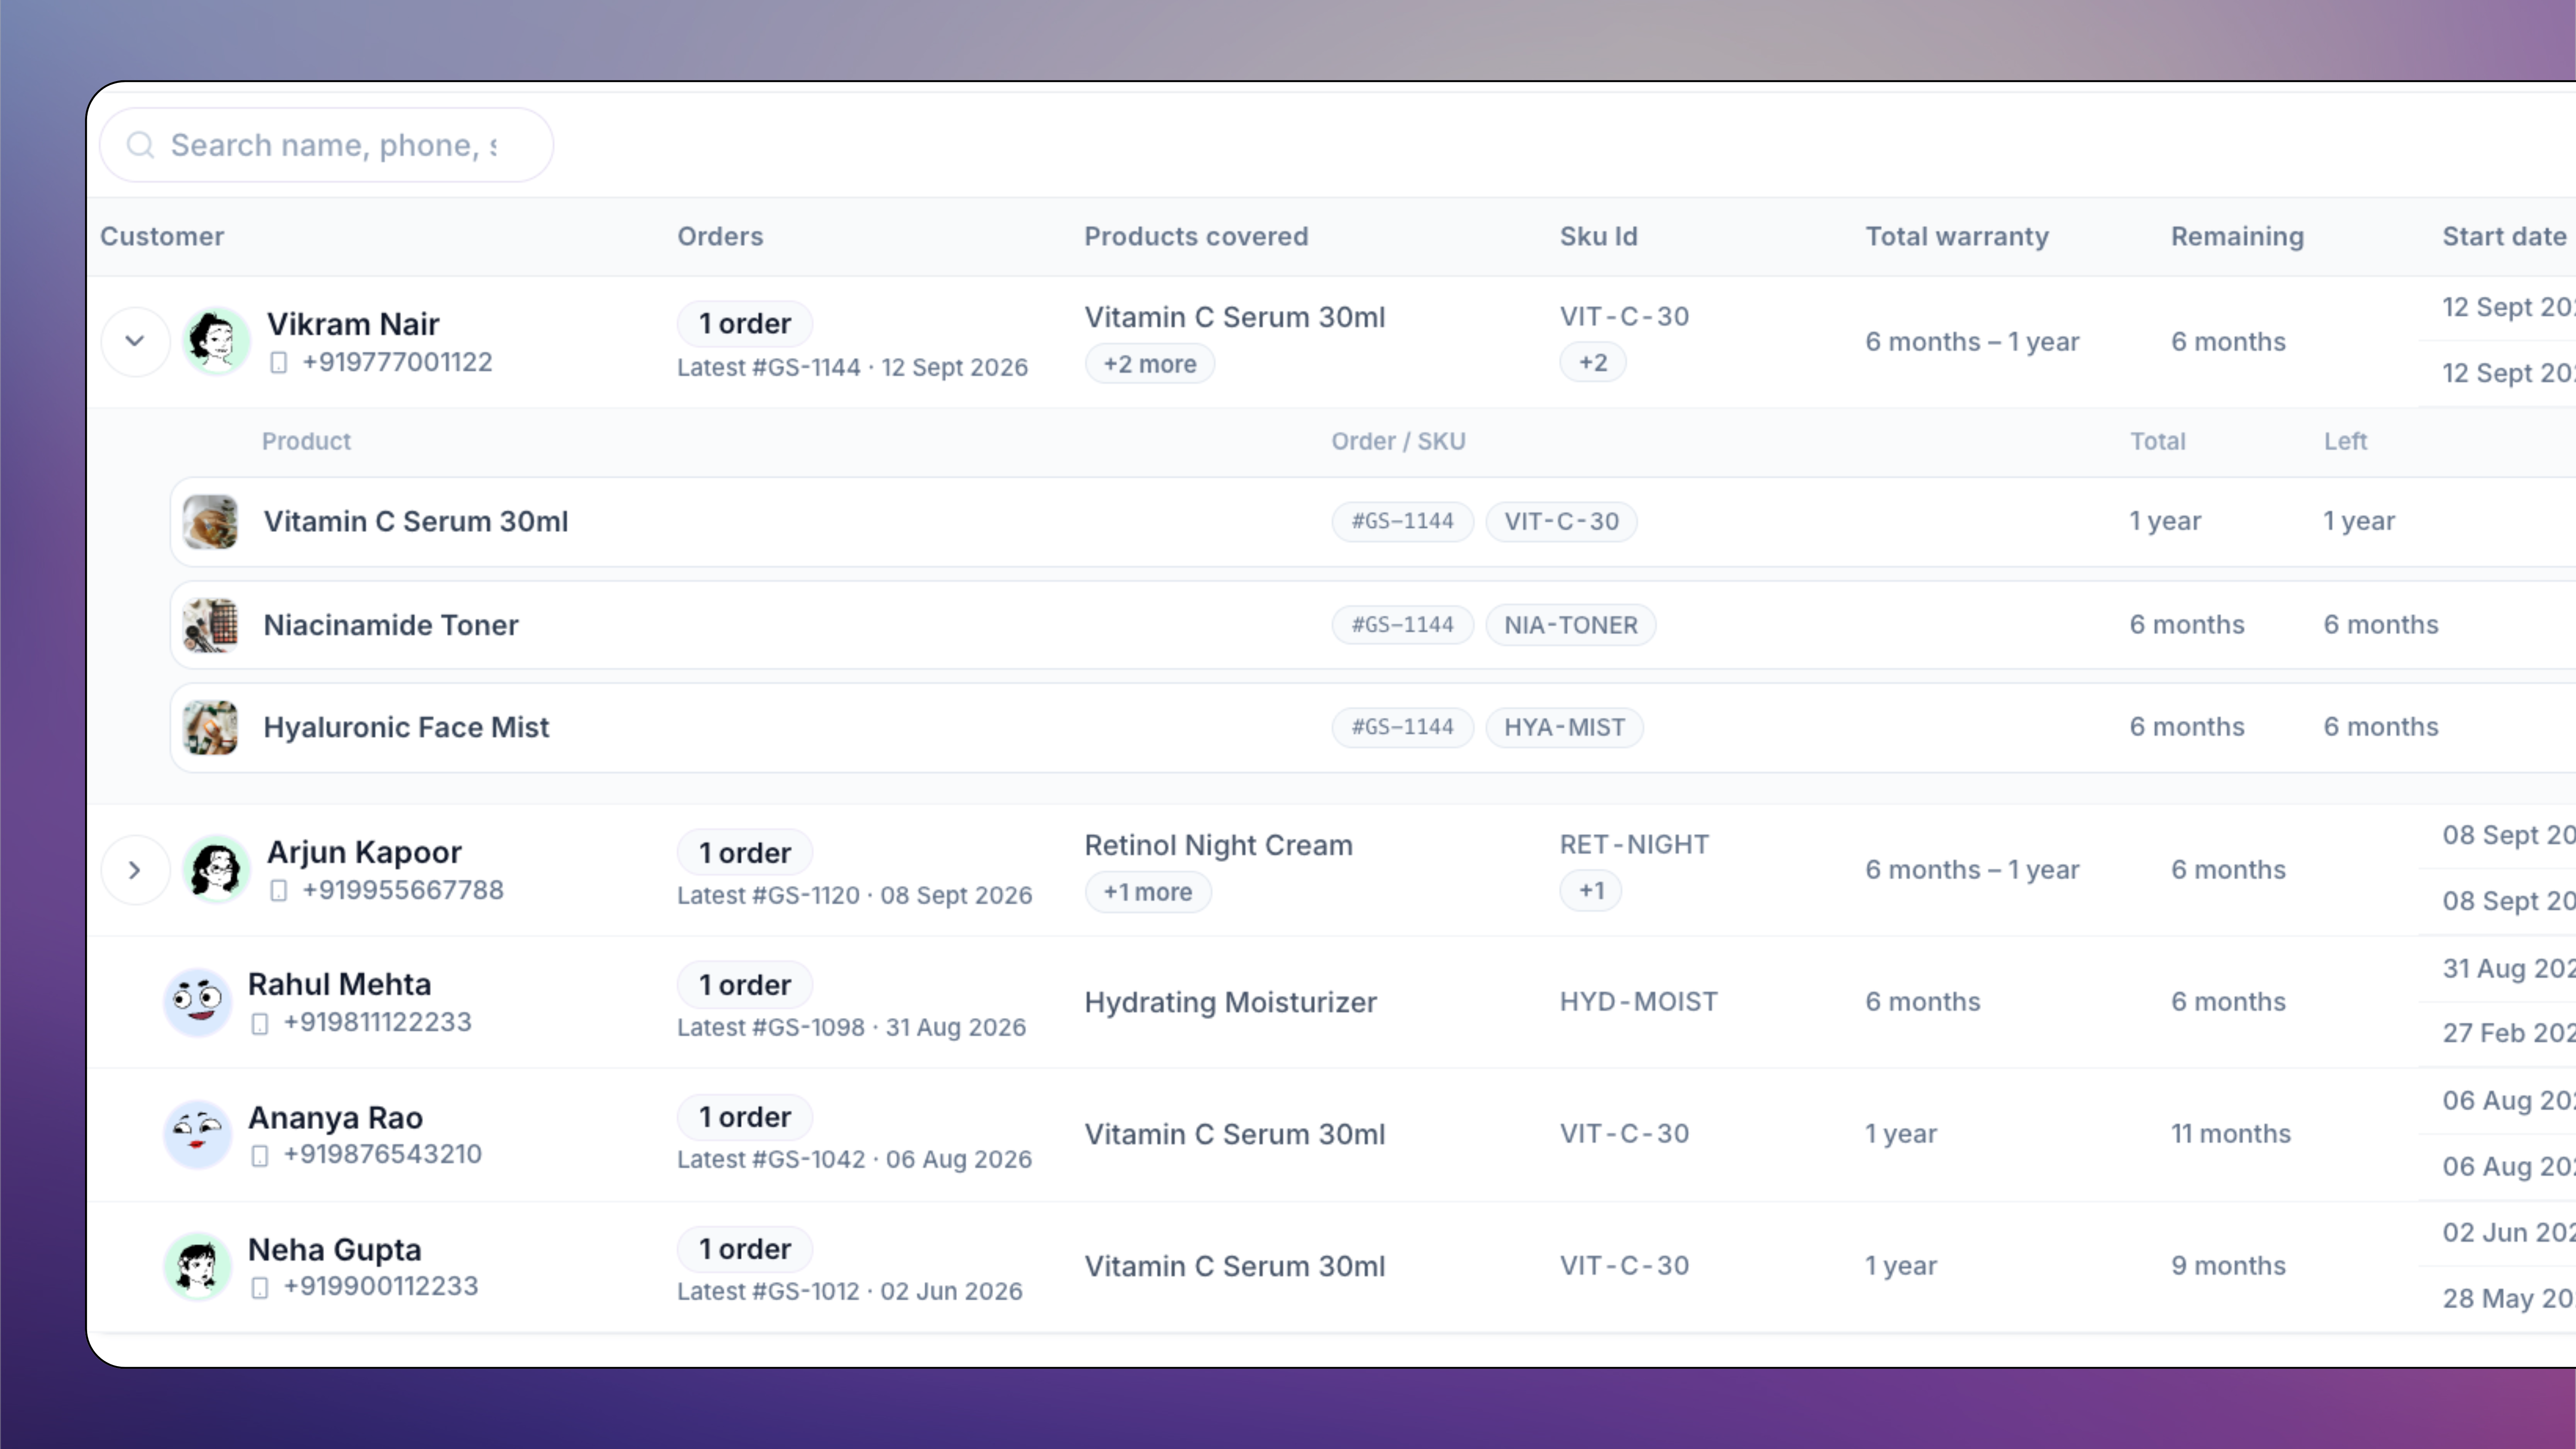Screen dimensions: 2576x1449
Task: Open Niacinamide Toner product thumbnail
Action: point(210,625)
